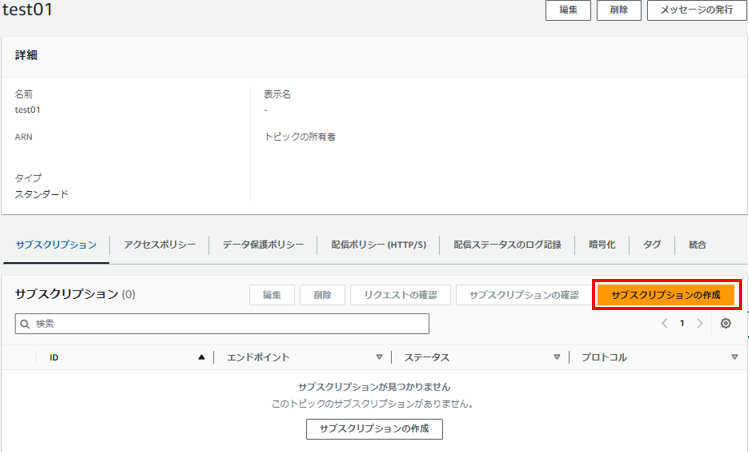
Task: Go to next page chevron
Action: (x=700, y=323)
